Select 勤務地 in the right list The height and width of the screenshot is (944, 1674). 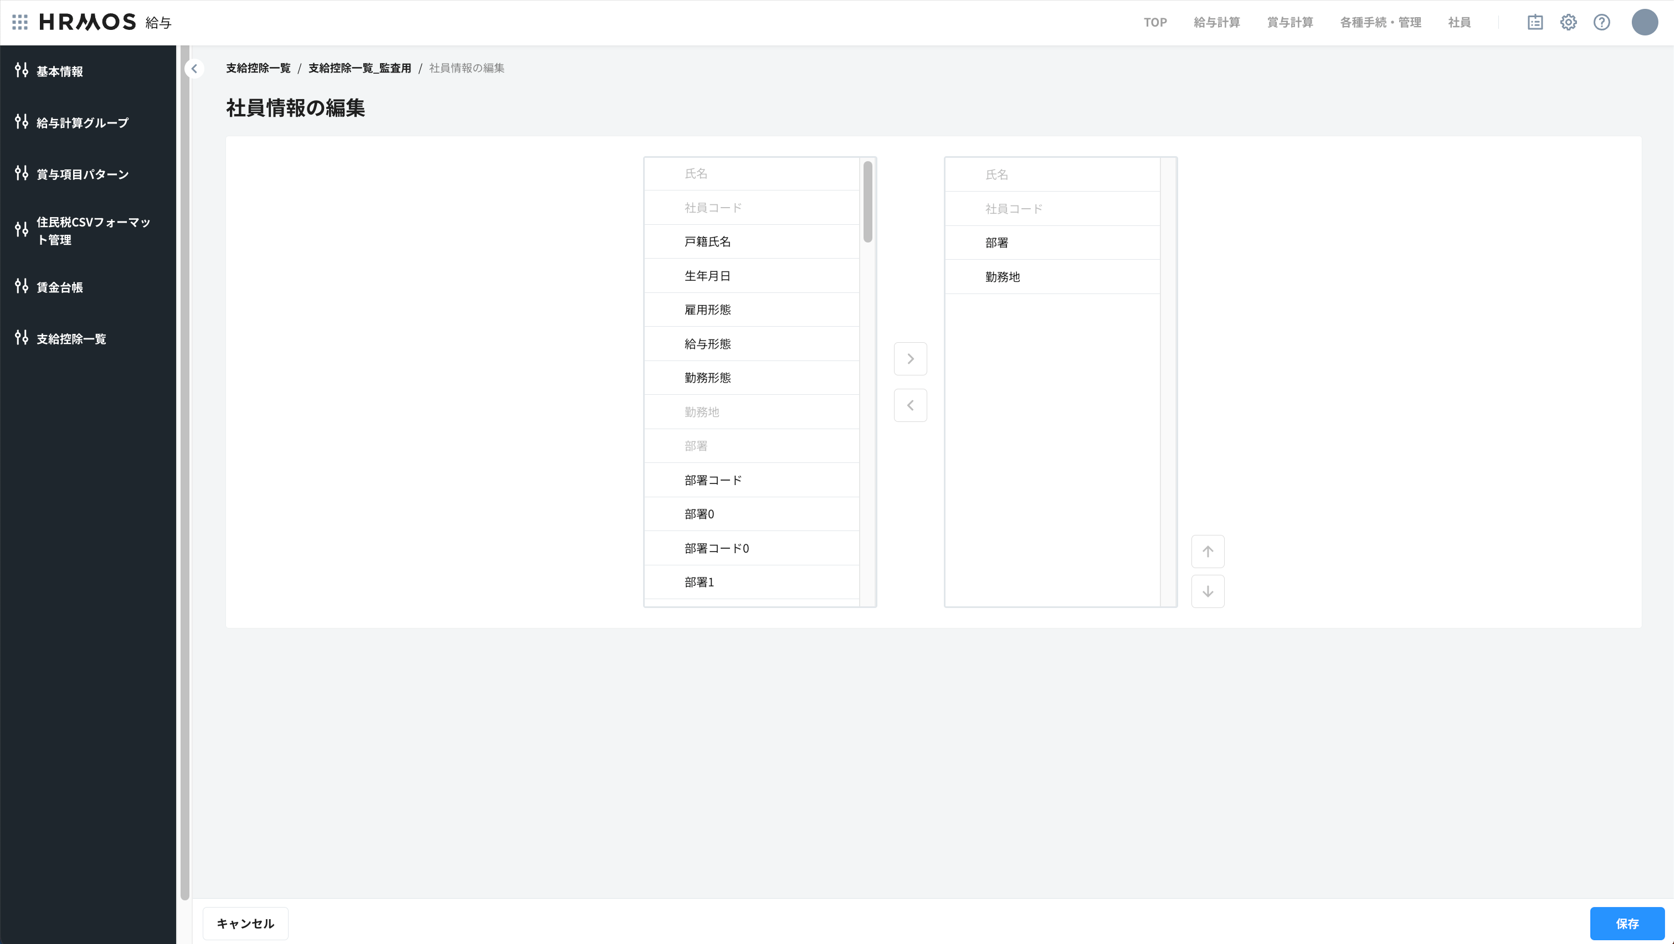click(x=1003, y=277)
